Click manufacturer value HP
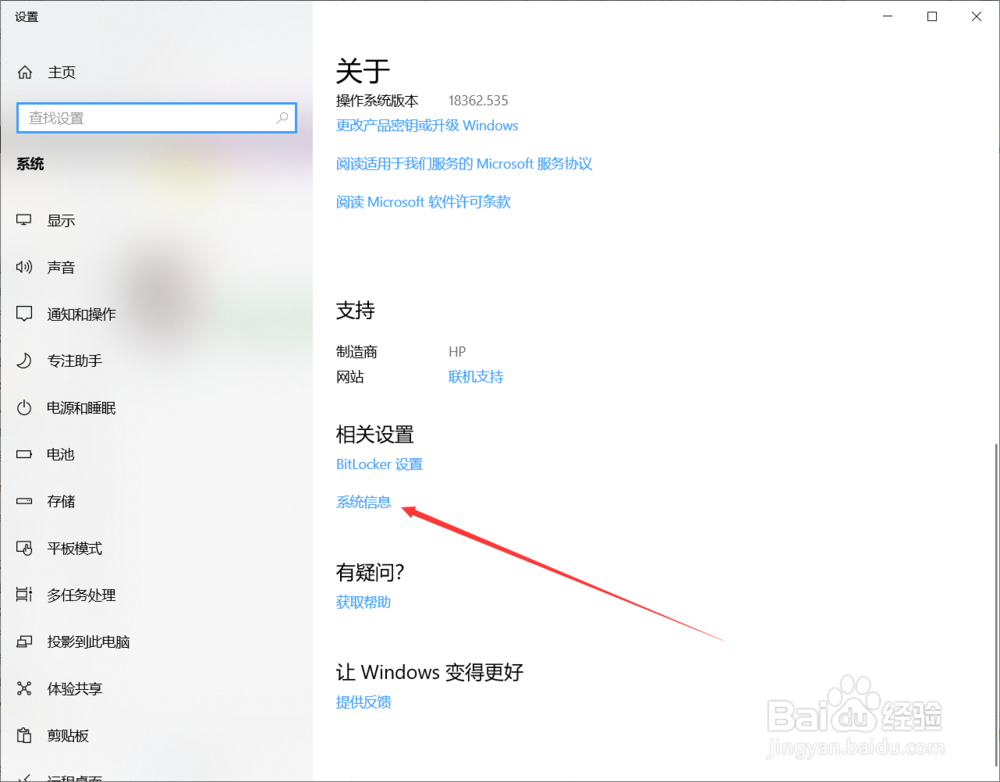Image resolution: width=1000 pixels, height=782 pixels. point(457,351)
